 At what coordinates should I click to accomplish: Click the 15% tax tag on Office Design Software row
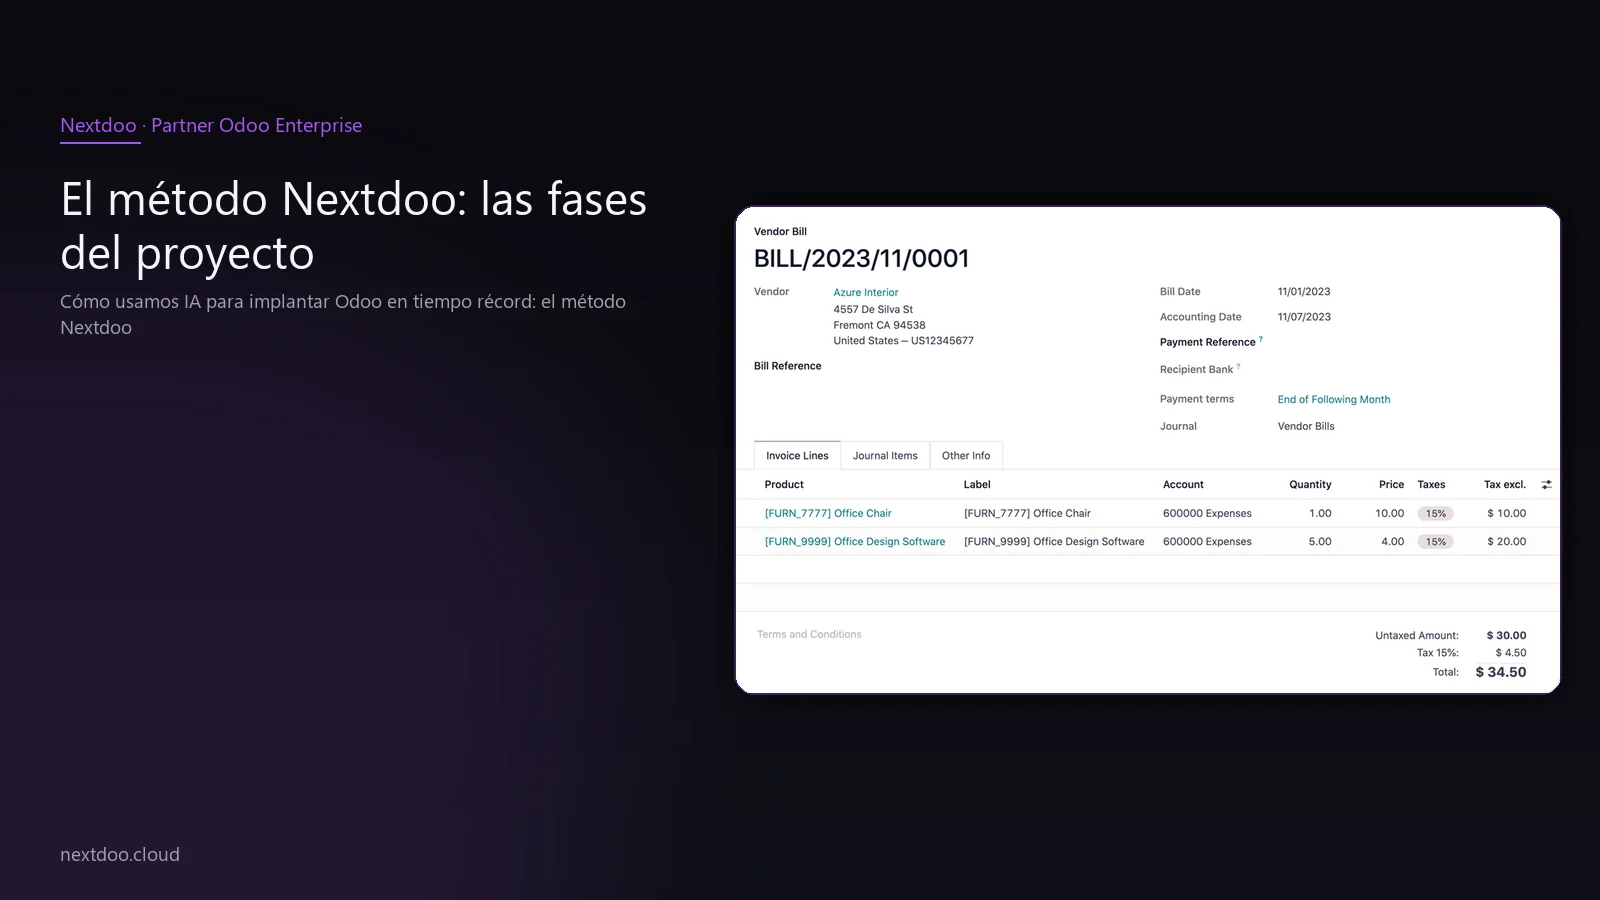pos(1436,542)
